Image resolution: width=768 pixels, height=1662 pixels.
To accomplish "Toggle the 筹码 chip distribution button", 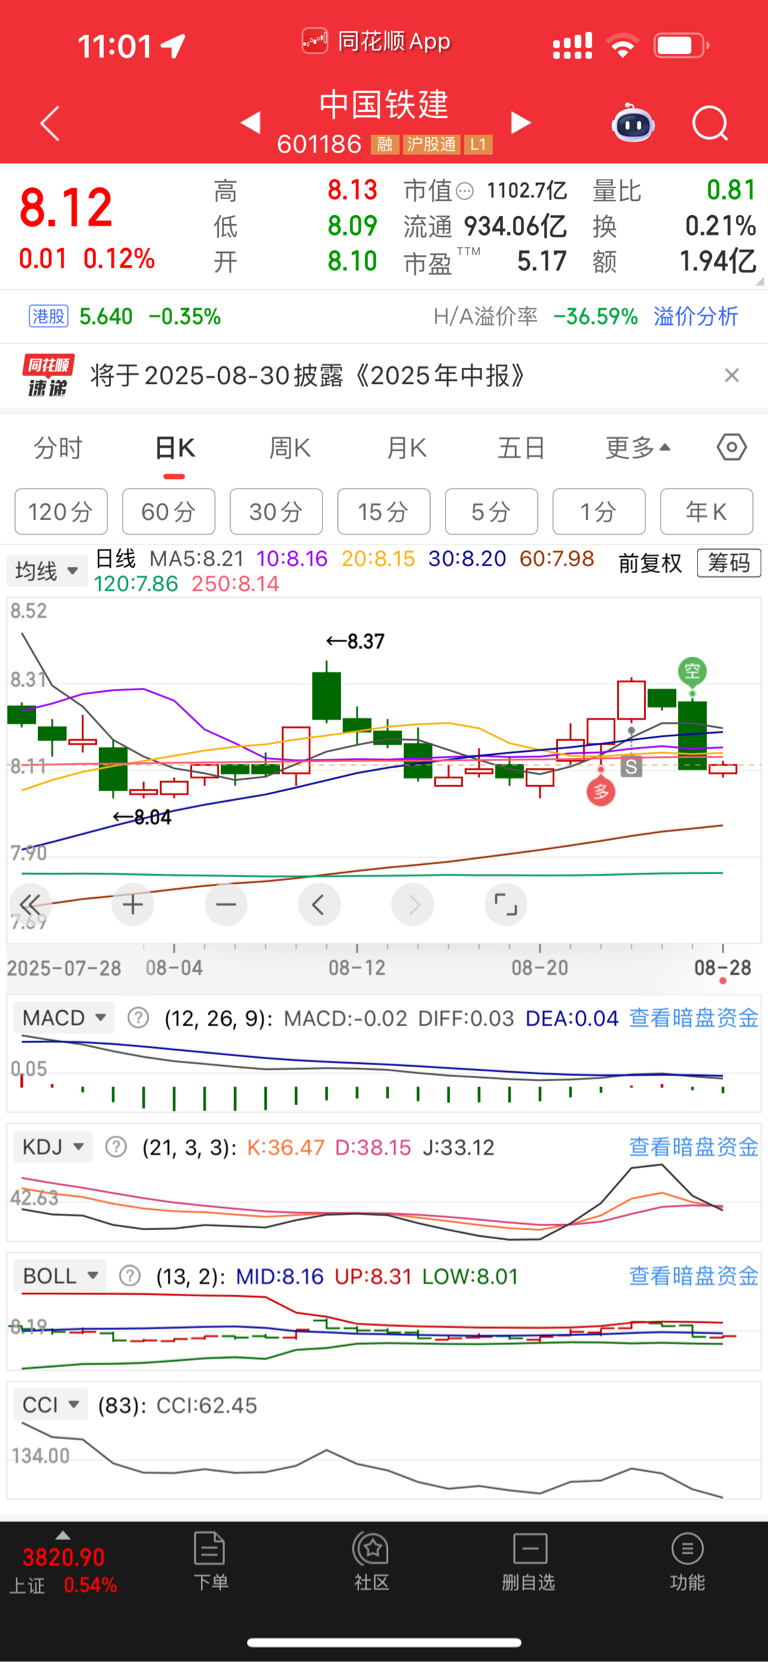I will 729,563.
